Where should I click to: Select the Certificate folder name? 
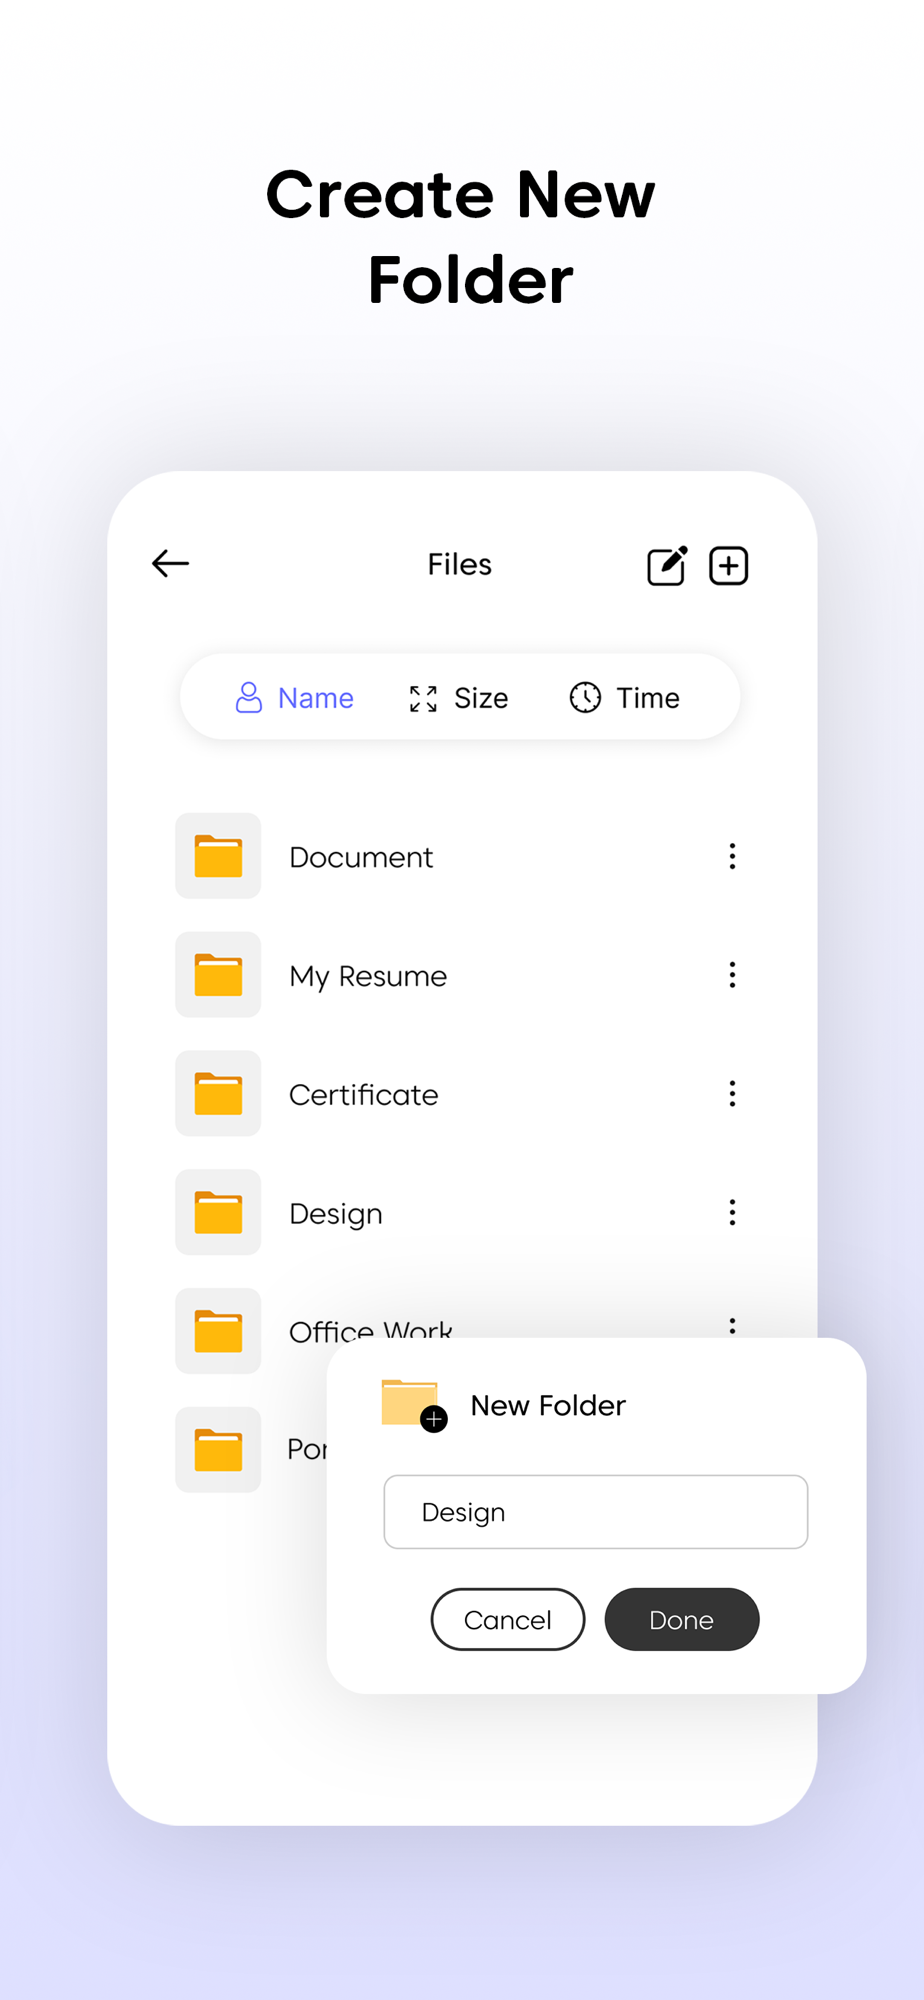tap(364, 1095)
